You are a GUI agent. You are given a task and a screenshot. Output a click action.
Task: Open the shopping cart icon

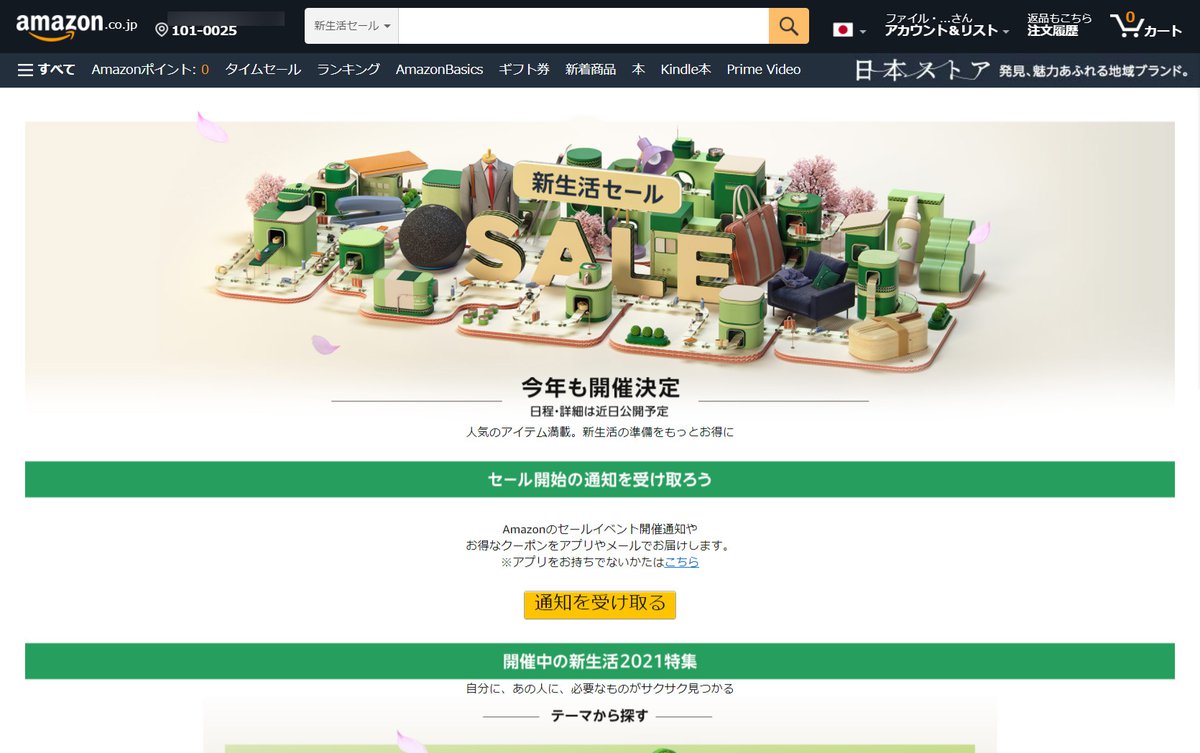click(x=1147, y=26)
